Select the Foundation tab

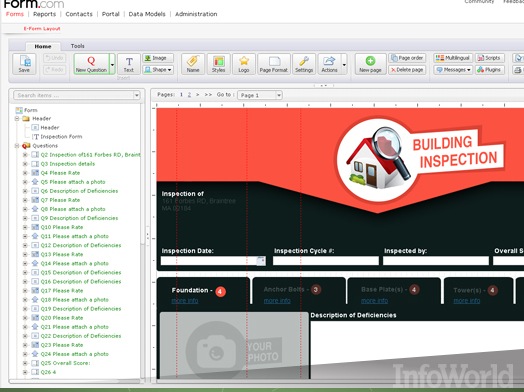tap(204, 291)
